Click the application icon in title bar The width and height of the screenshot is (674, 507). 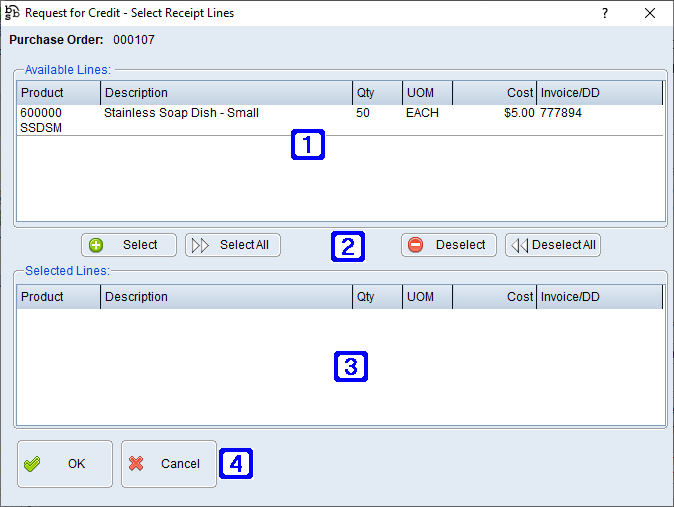click(13, 13)
